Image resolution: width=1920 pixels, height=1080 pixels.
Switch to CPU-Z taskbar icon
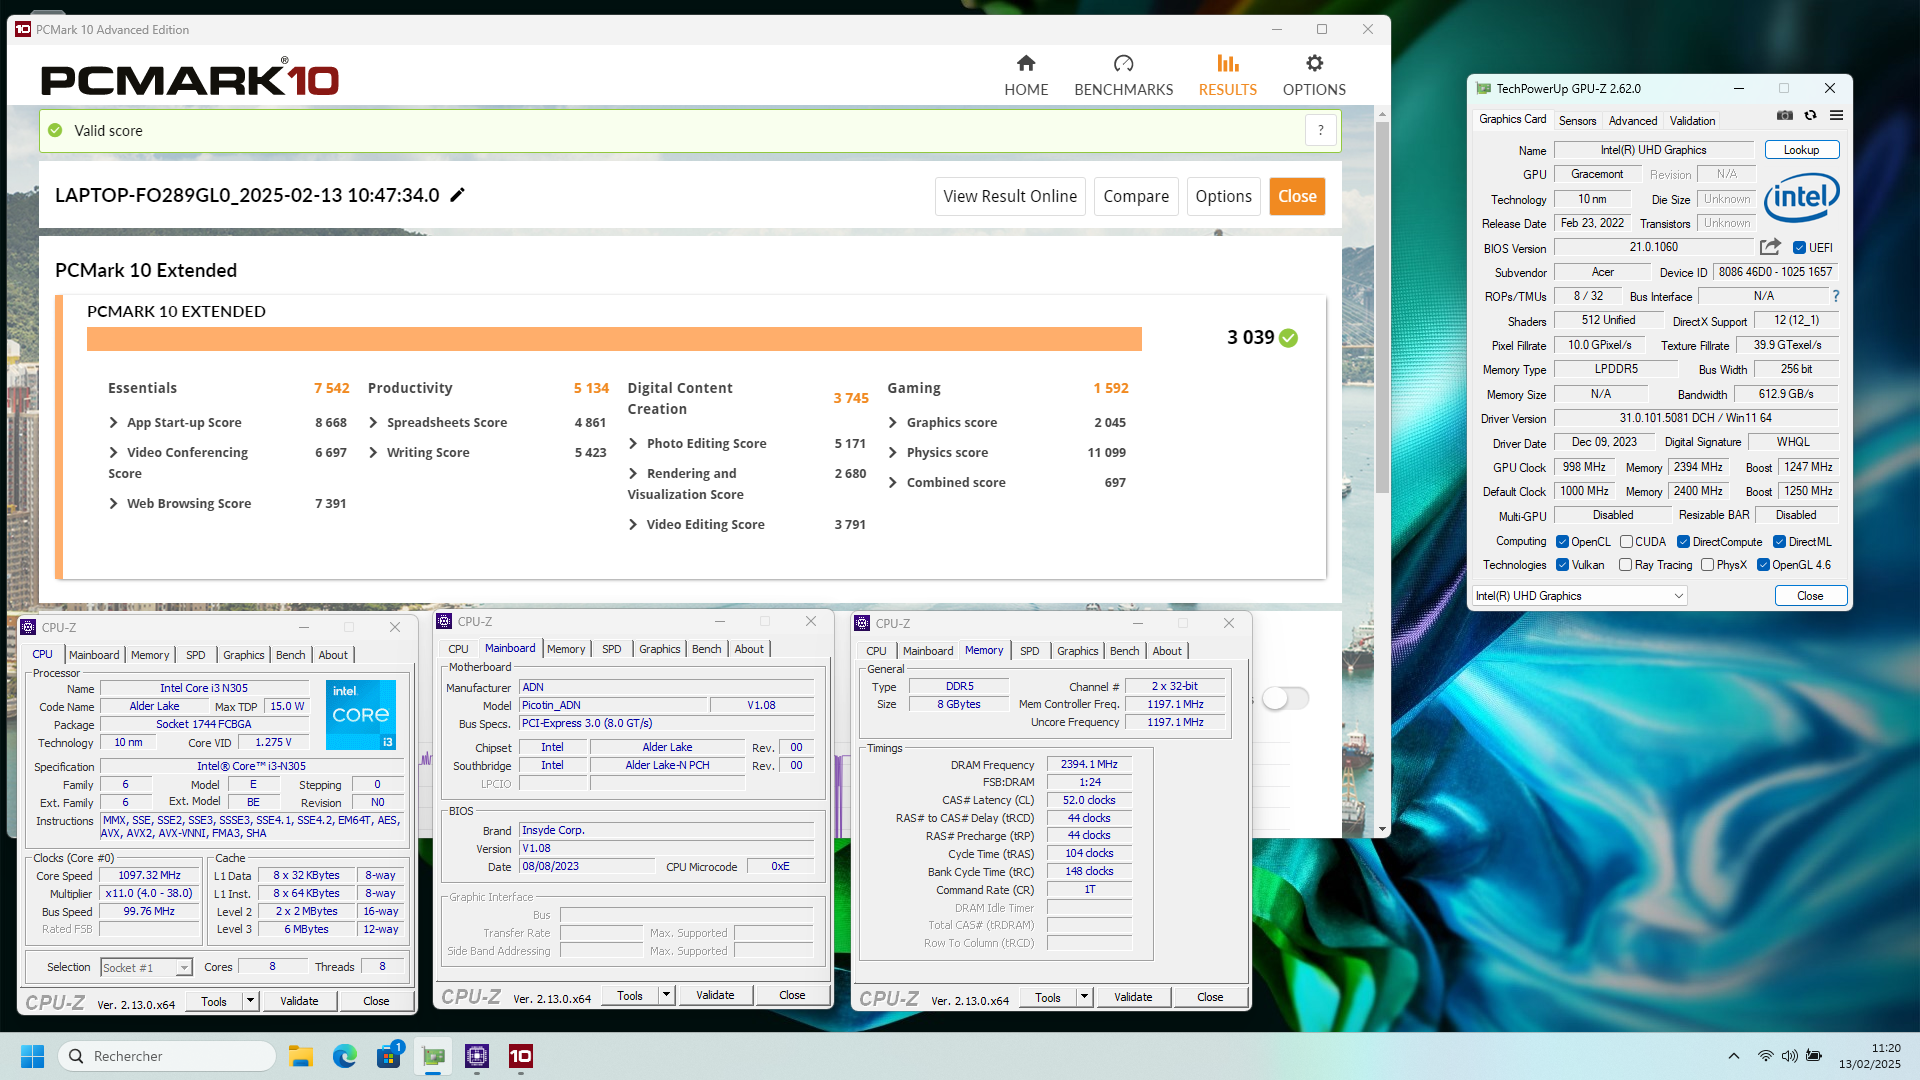[x=477, y=1056]
